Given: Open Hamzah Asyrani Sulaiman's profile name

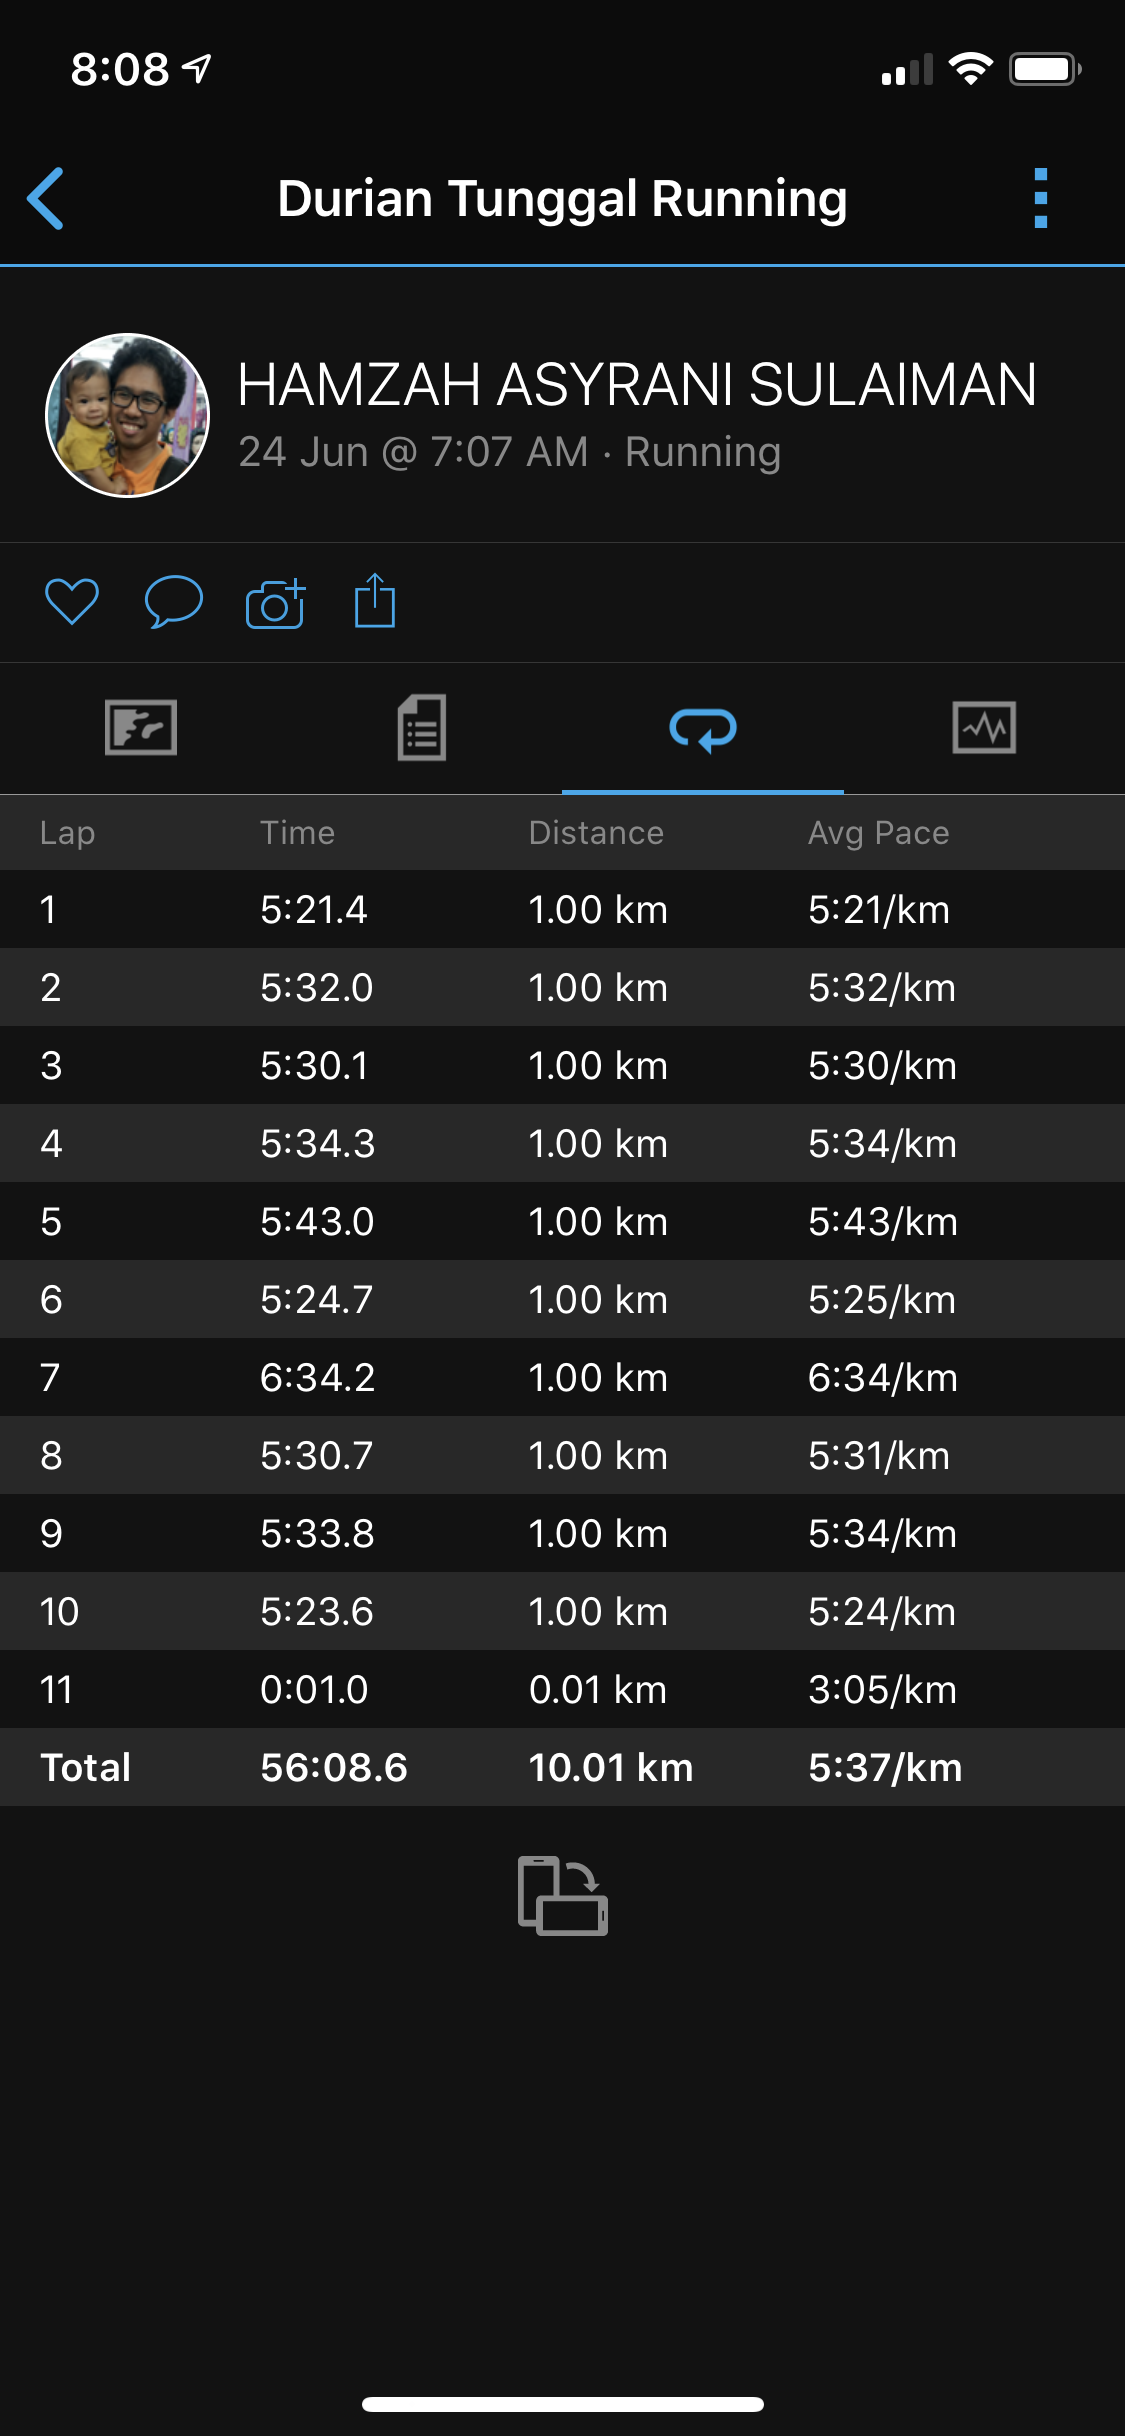Looking at the screenshot, I should 637,385.
